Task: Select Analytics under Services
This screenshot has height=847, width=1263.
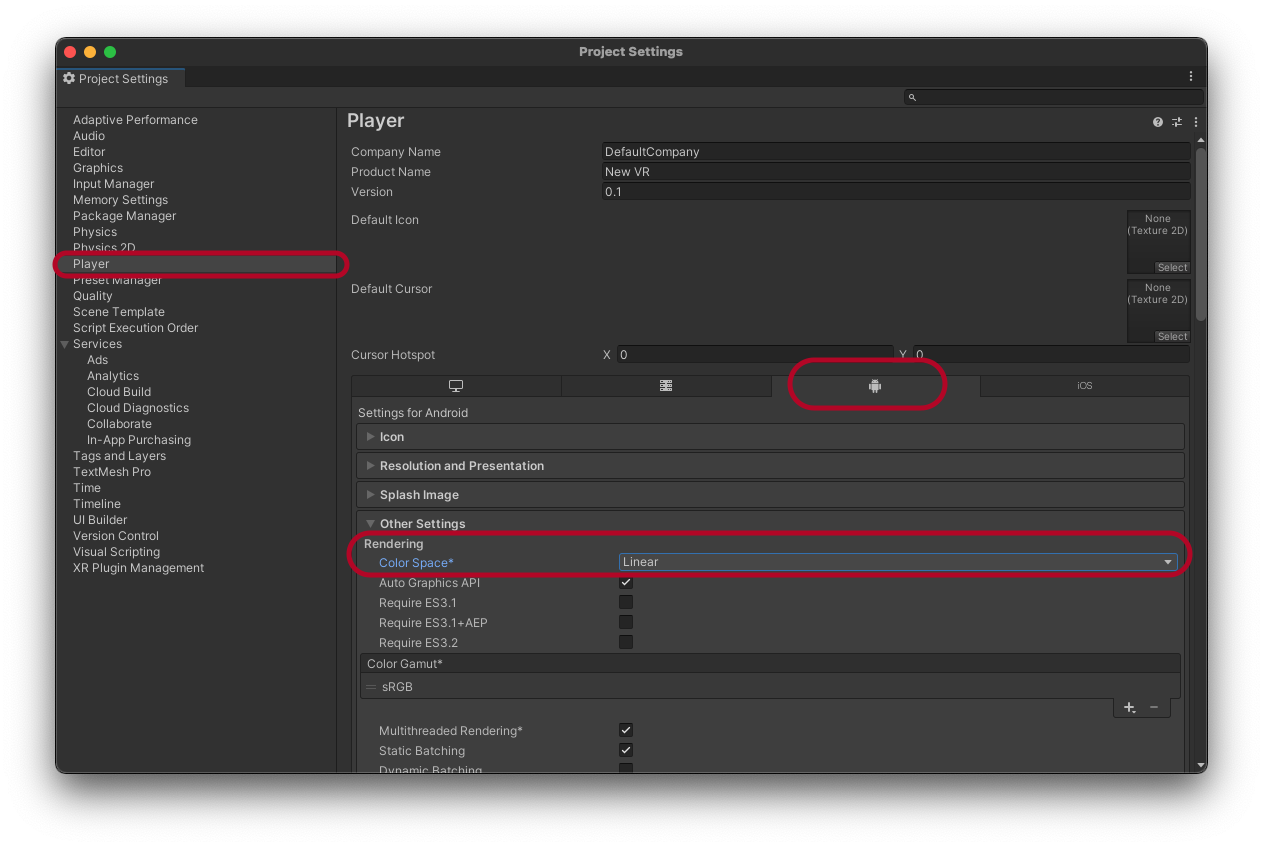Action: (x=113, y=376)
